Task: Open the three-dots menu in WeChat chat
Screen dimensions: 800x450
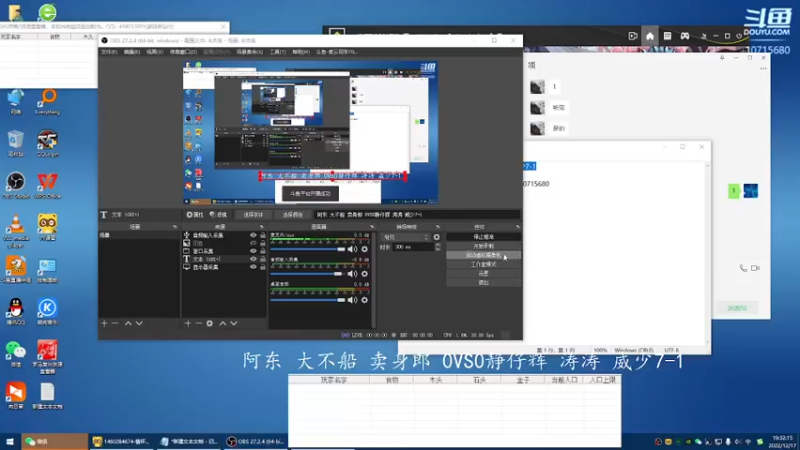Action: [763, 68]
